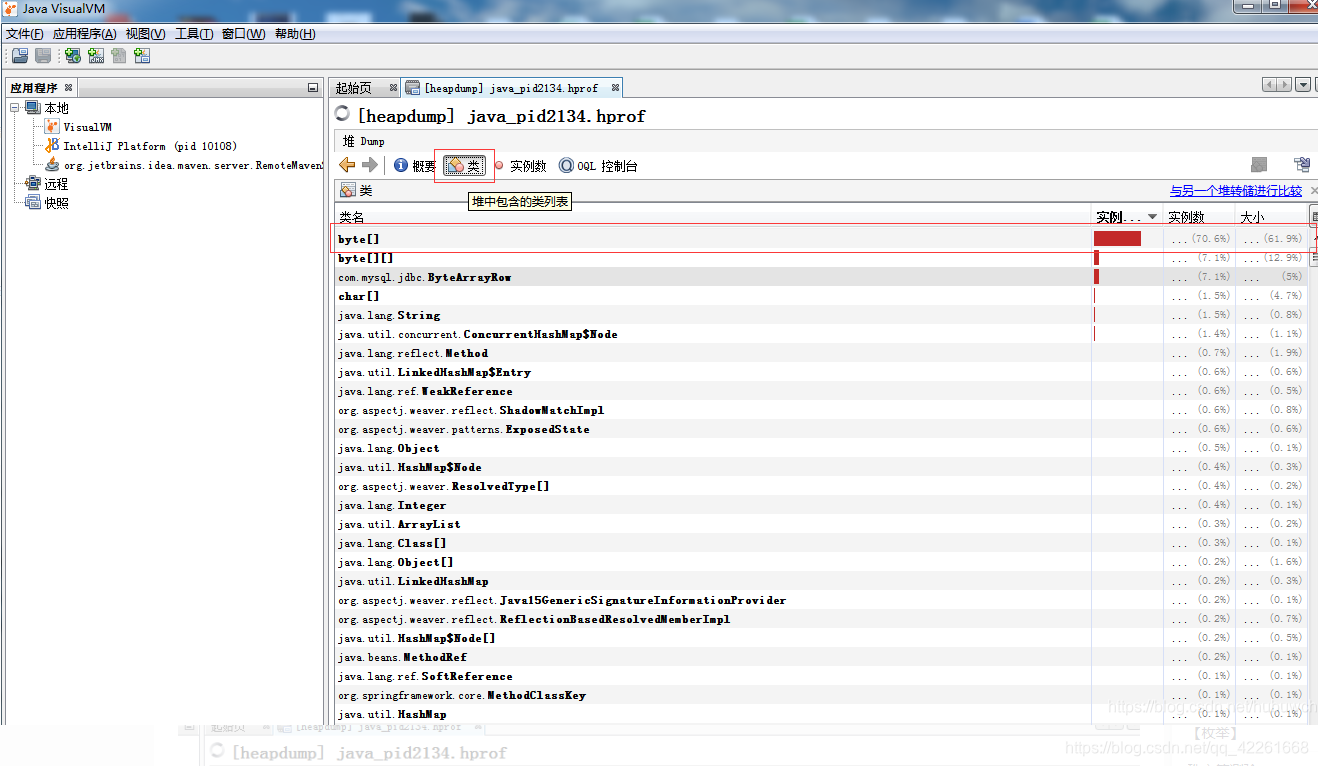Click 与另一个堆转储进行比较 compare link
The width and height of the screenshot is (1318, 766).
click(1236, 191)
